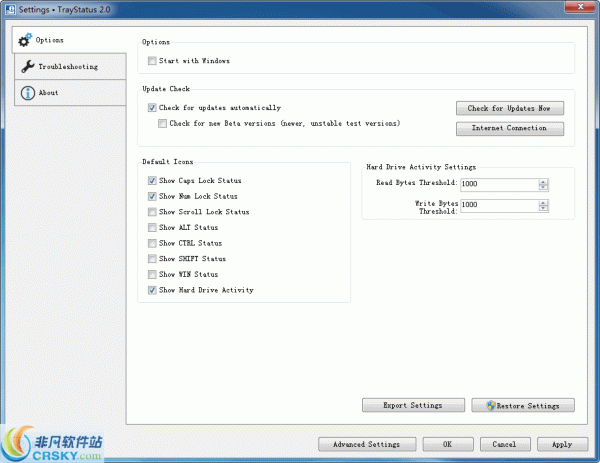
Task: Click Check for Updates Now button
Action: pyautogui.click(x=510, y=108)
